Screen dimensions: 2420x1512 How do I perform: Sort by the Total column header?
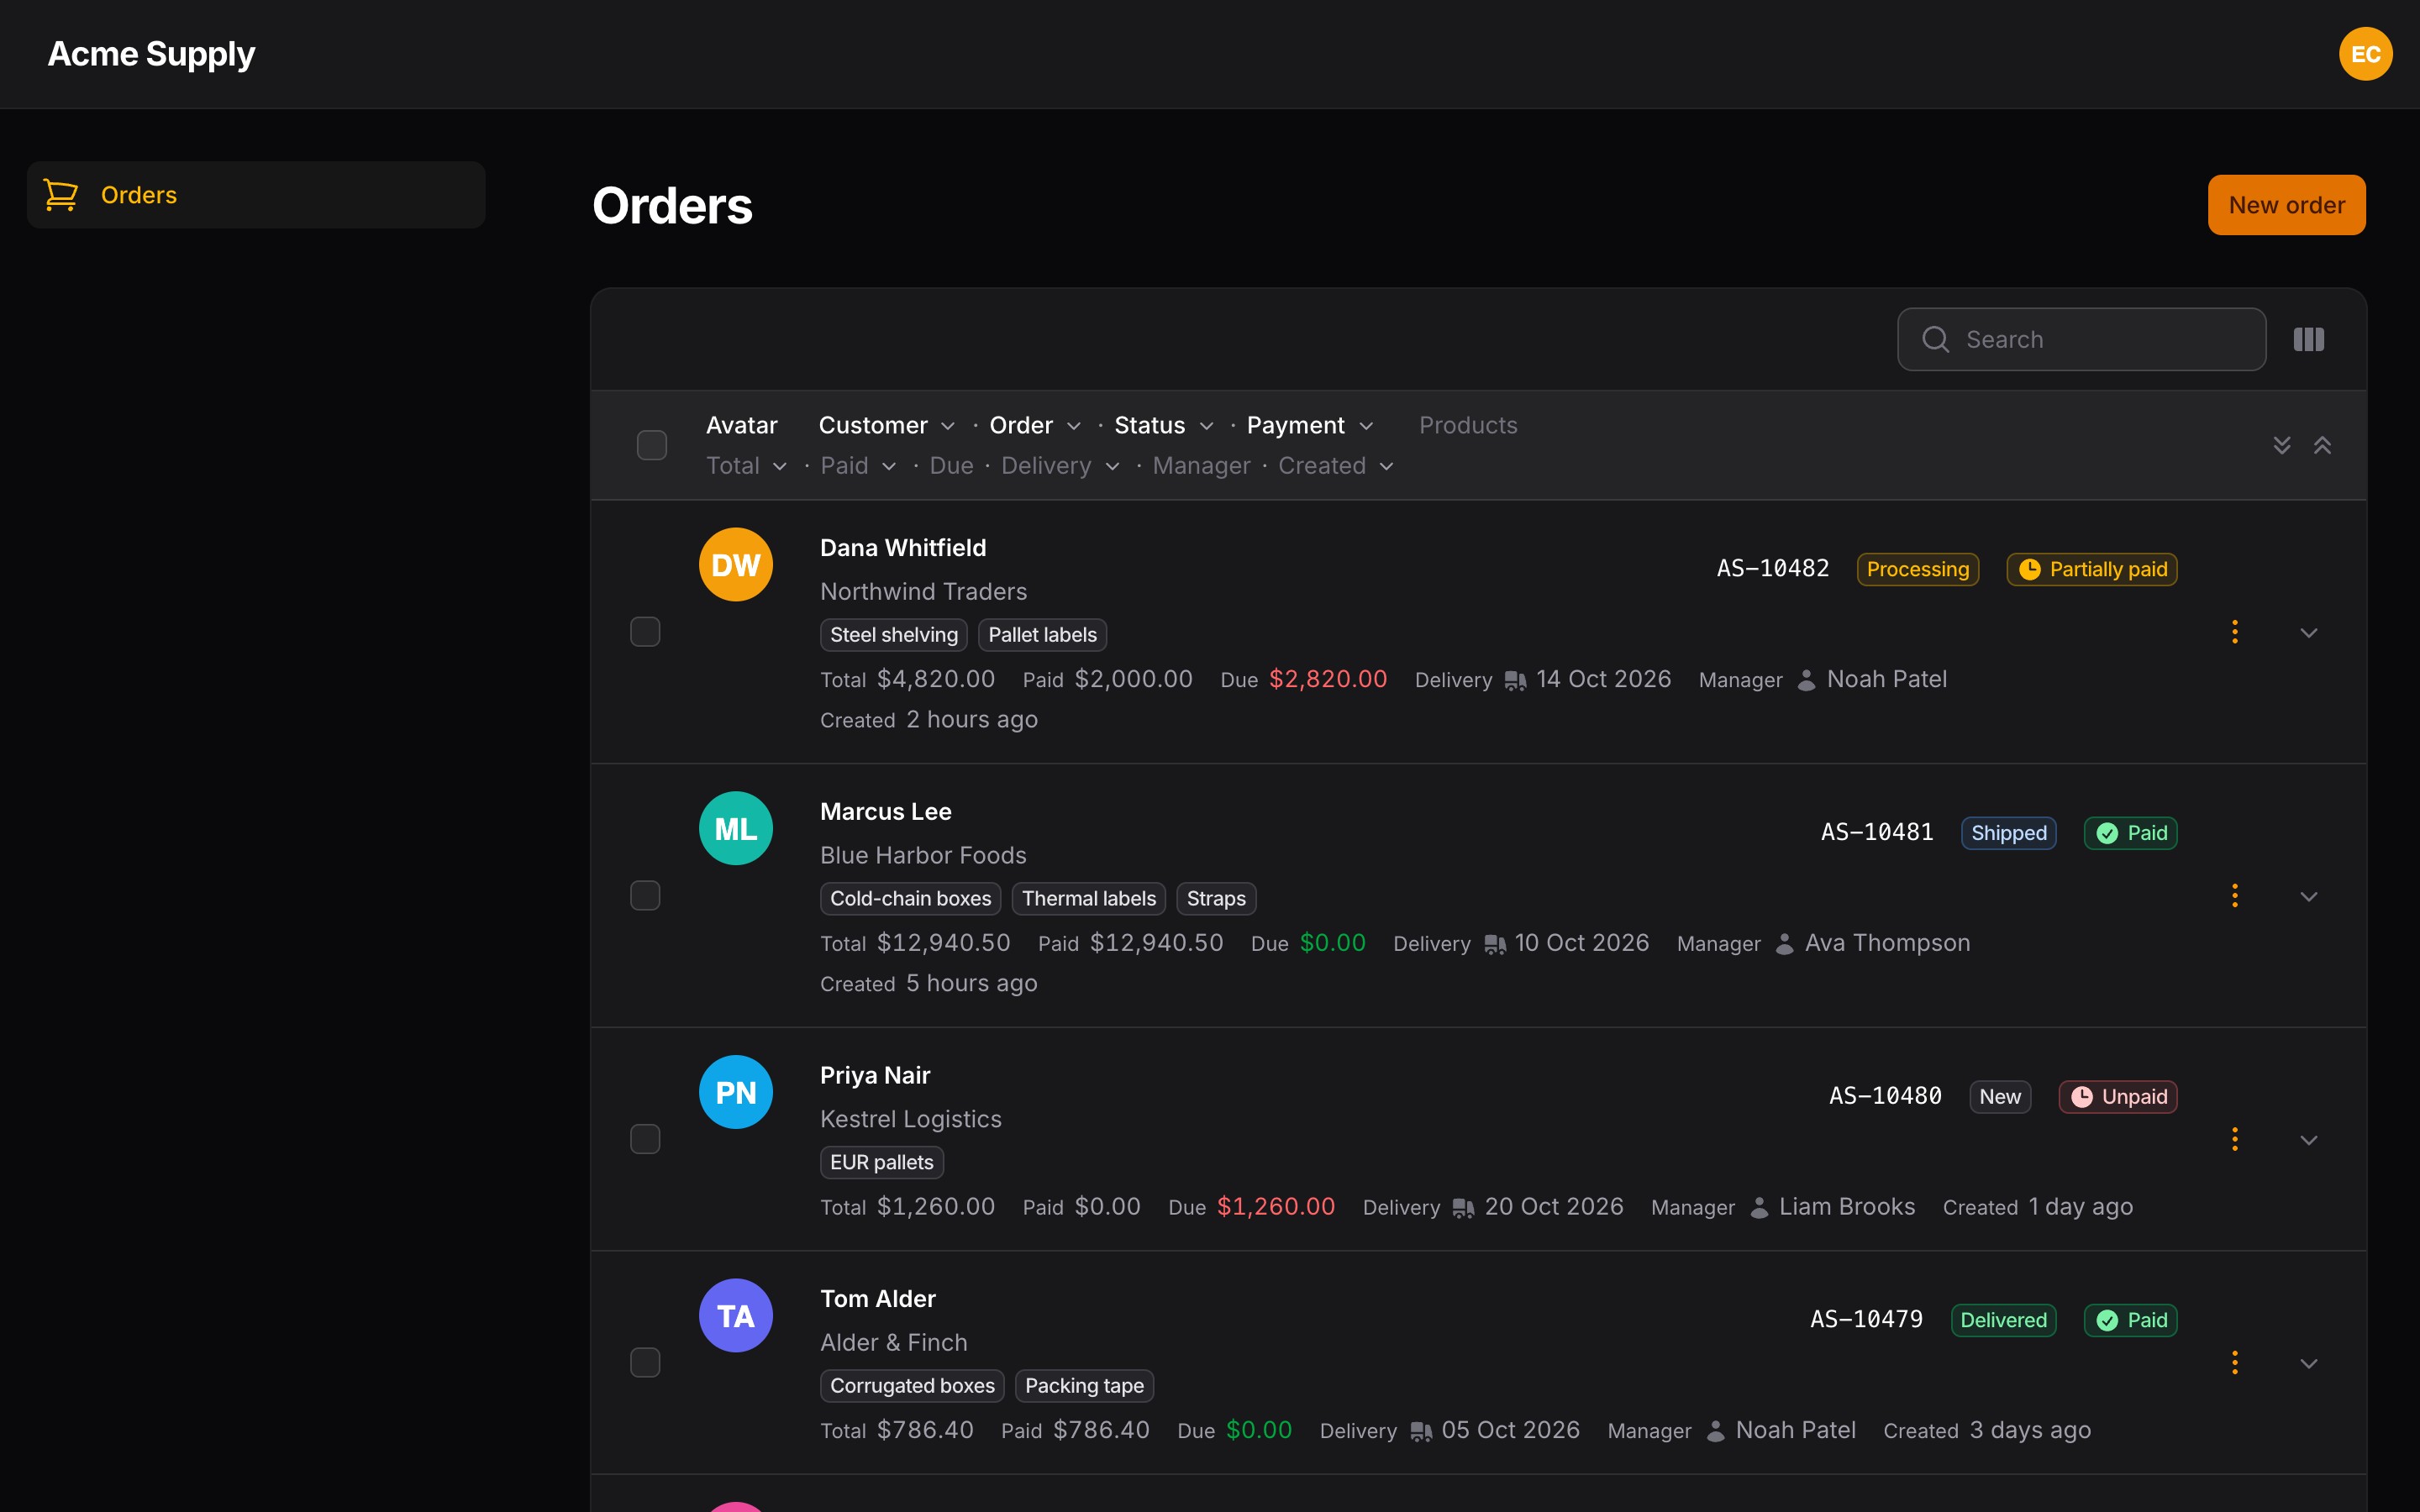(x=746, y=466)
